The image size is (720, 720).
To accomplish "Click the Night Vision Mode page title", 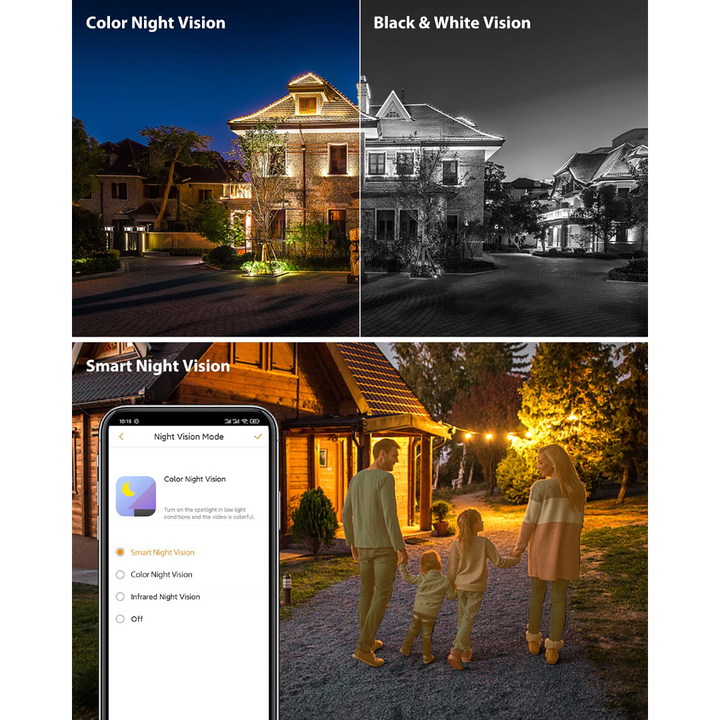I will pyautogui.click(x=189, y=437).
